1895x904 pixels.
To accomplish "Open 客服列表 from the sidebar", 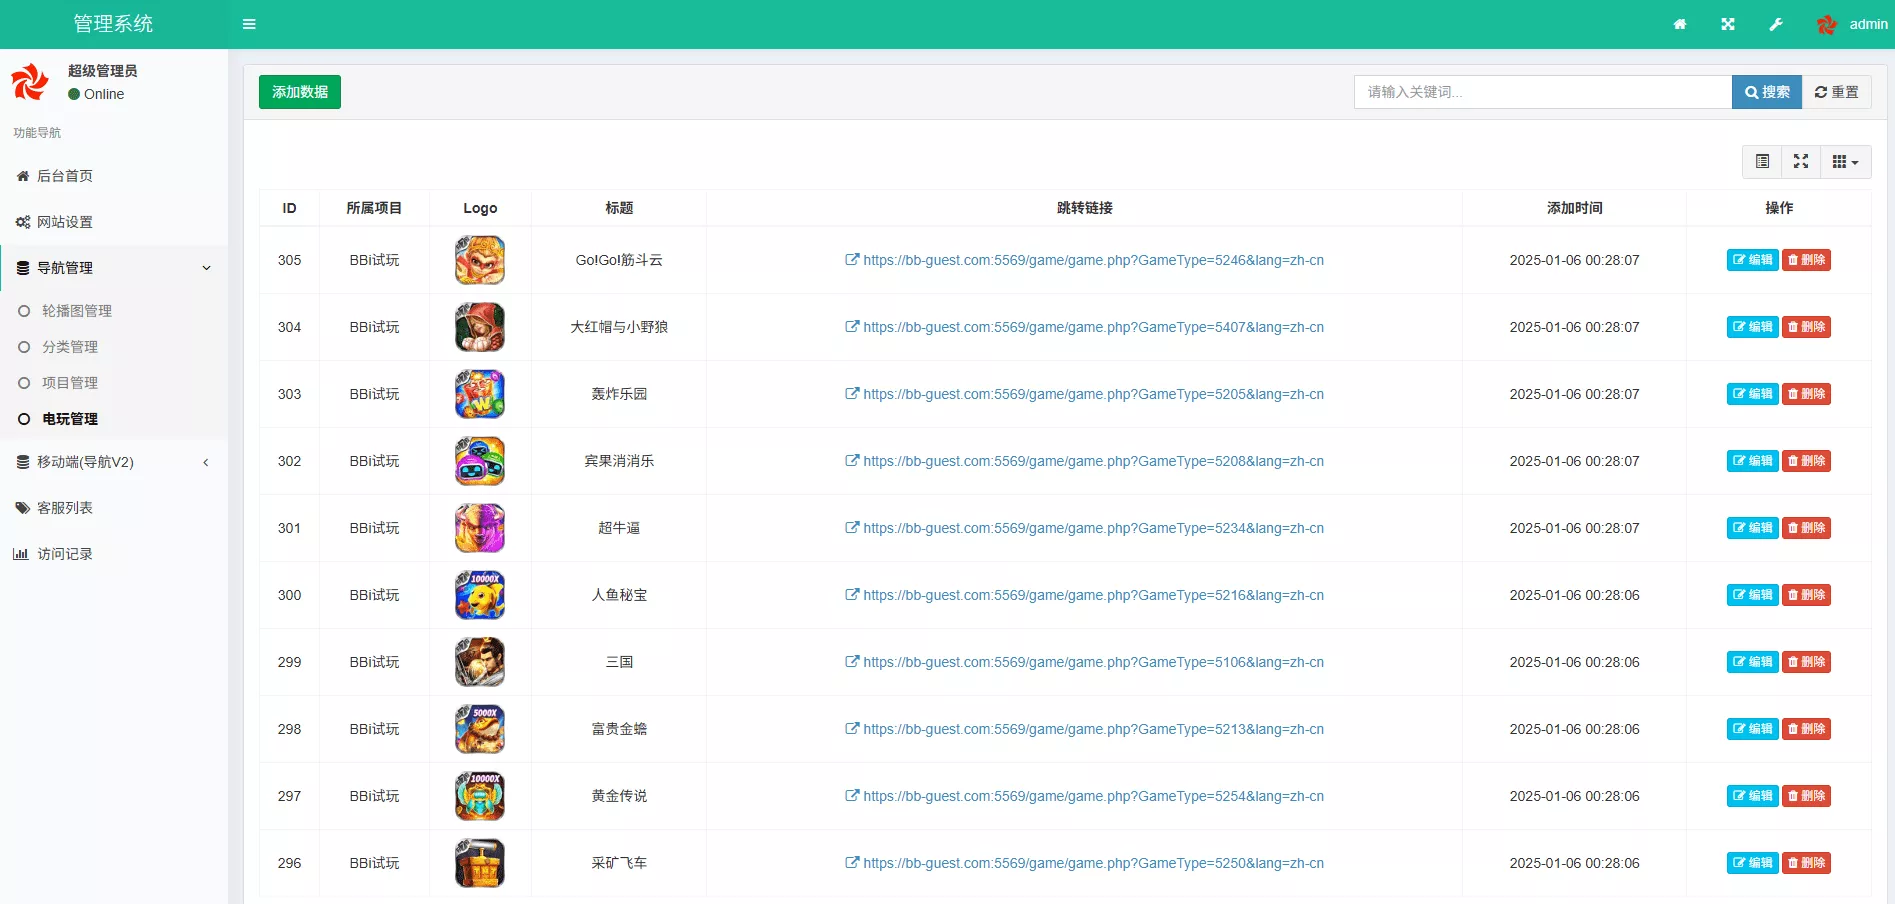I will [x=64, y=508].
